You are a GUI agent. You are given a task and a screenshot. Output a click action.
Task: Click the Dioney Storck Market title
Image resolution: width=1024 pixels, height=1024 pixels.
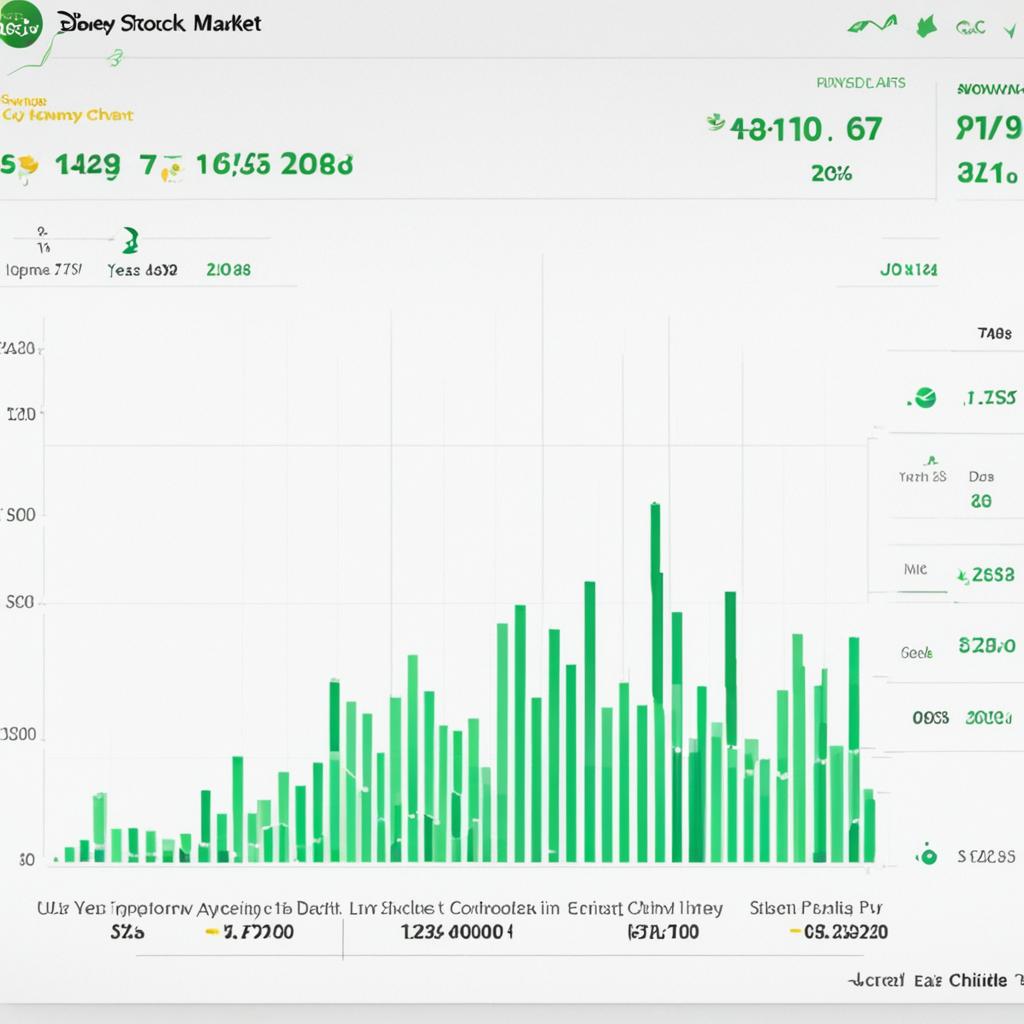coord(160,24)
